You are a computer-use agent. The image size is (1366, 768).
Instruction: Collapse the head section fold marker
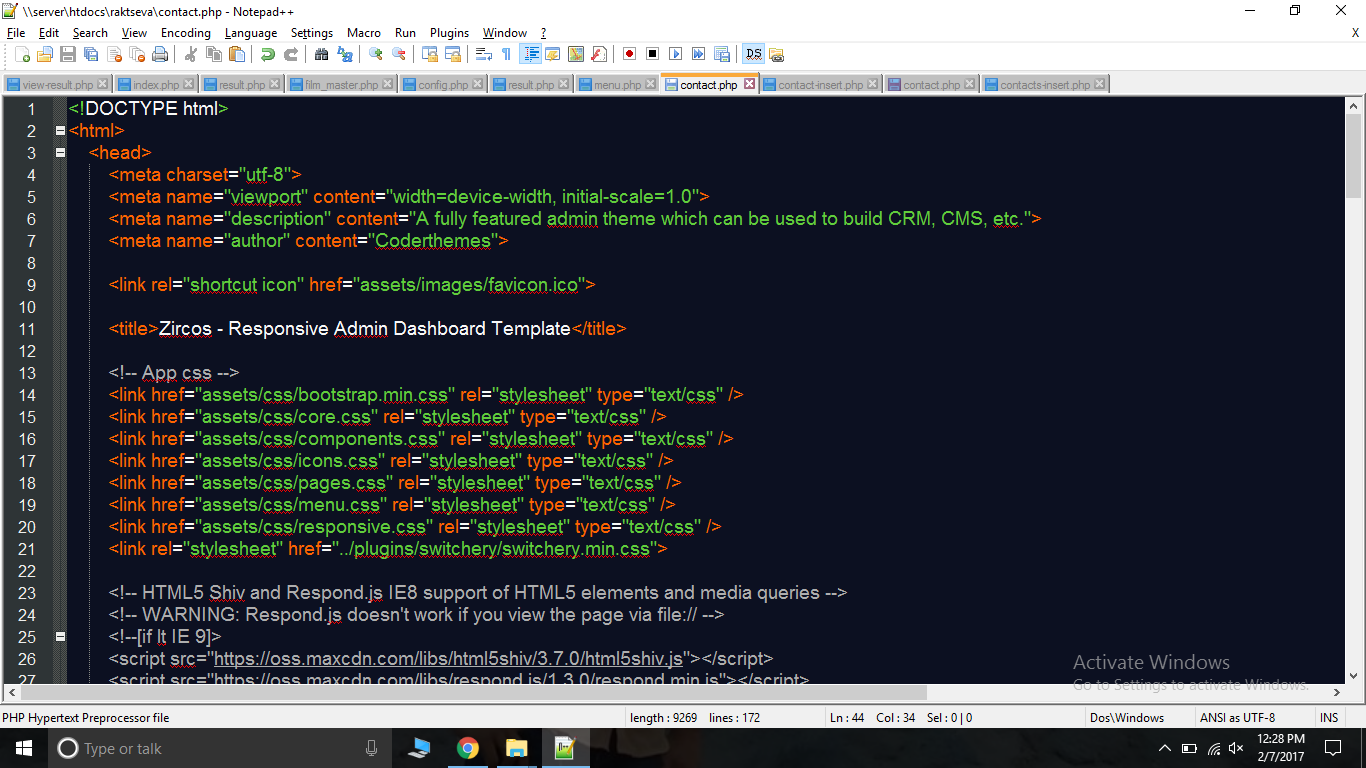60,153
